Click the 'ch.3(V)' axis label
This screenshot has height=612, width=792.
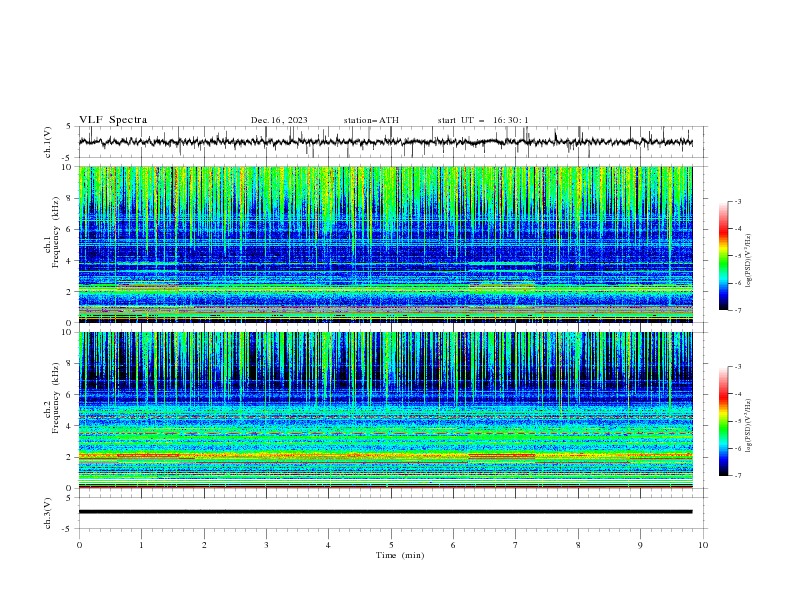[x=48, y=513]
